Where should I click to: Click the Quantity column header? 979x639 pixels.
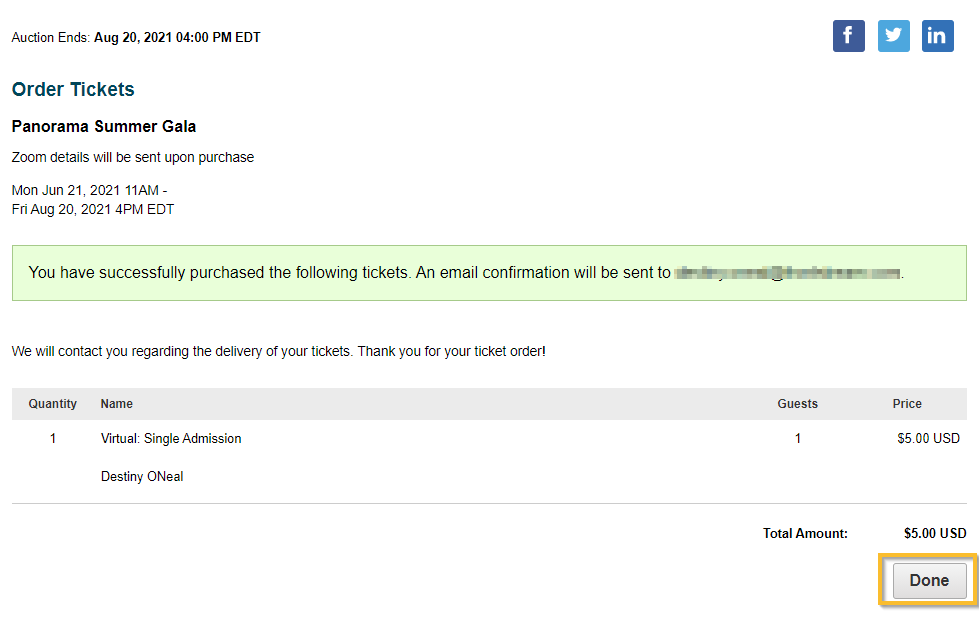pyautogui.click(x=52, y=404)
